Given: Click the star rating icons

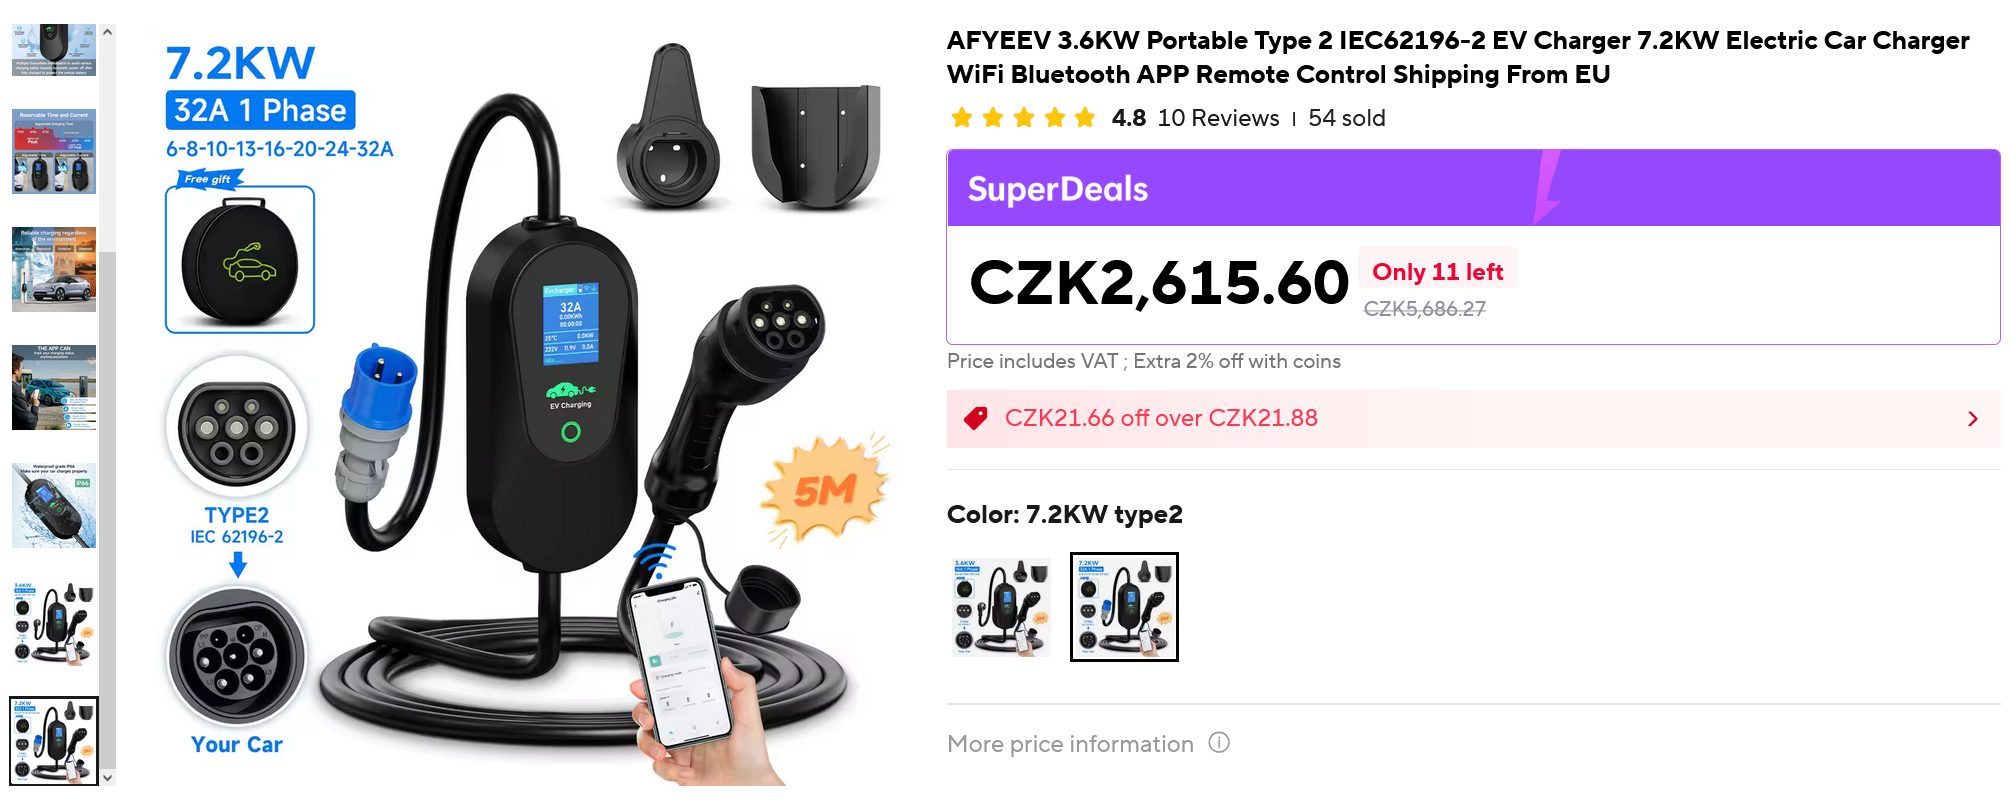Looking at the screenshot, I should pos(1023,118).
